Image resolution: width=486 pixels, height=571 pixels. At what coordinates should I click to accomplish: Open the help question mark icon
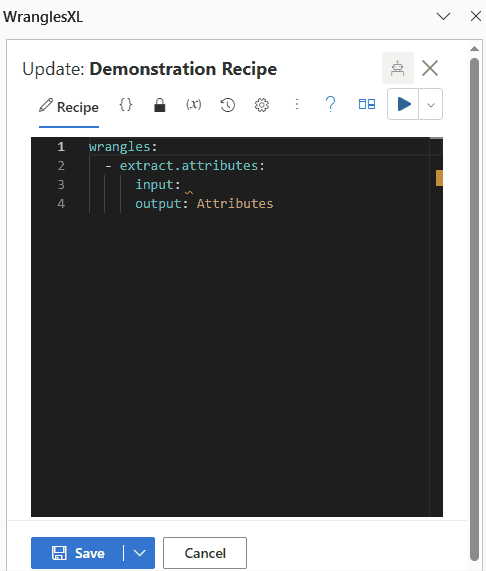coord(330,105)
